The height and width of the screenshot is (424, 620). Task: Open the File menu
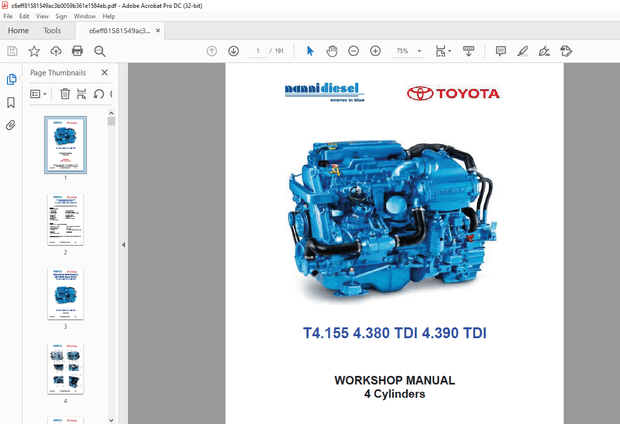8,16
